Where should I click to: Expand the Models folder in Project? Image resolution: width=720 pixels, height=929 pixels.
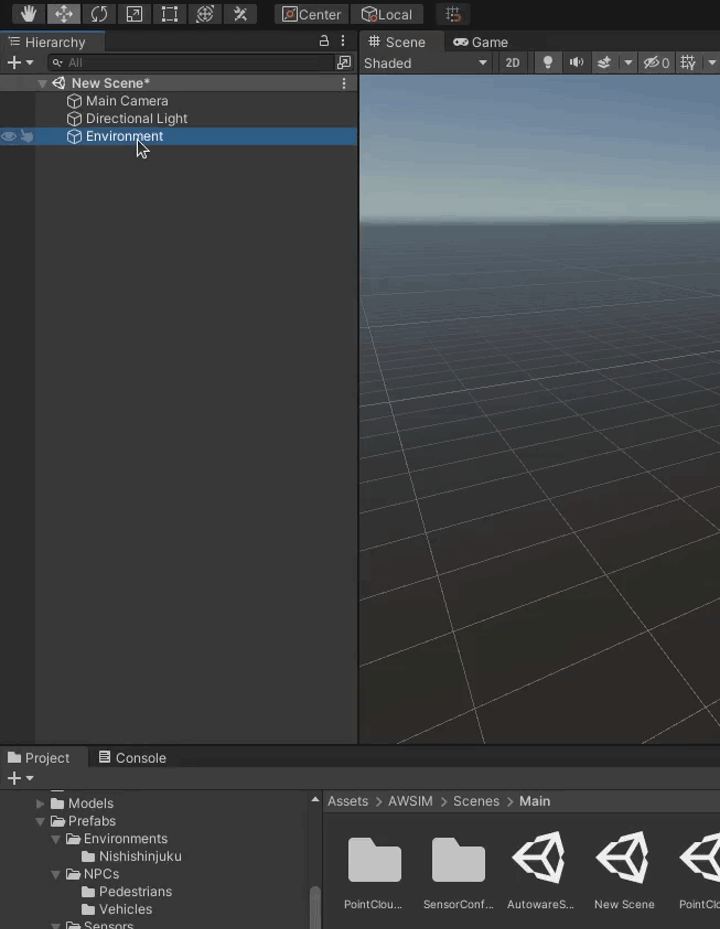[x=41, y=803]
